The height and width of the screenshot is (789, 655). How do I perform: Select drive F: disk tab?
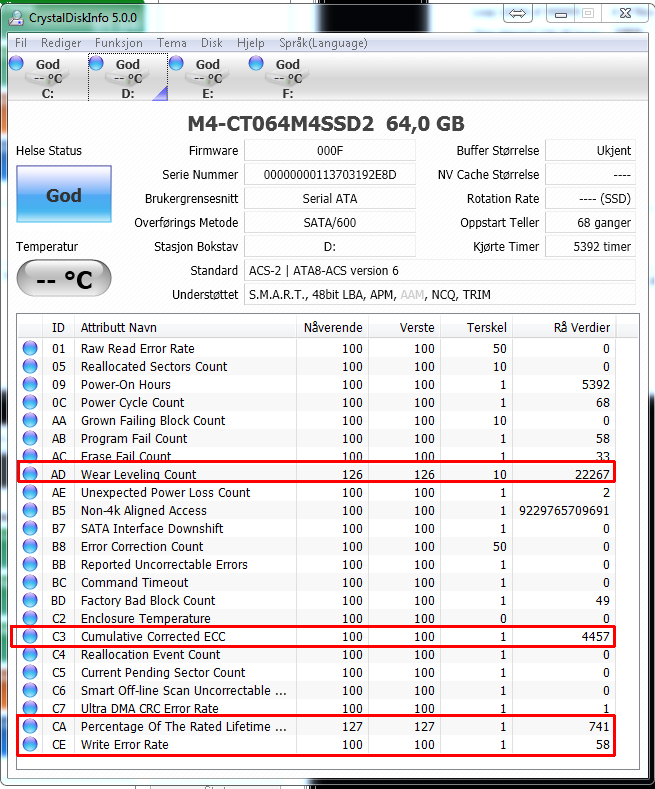pos(288,77)
